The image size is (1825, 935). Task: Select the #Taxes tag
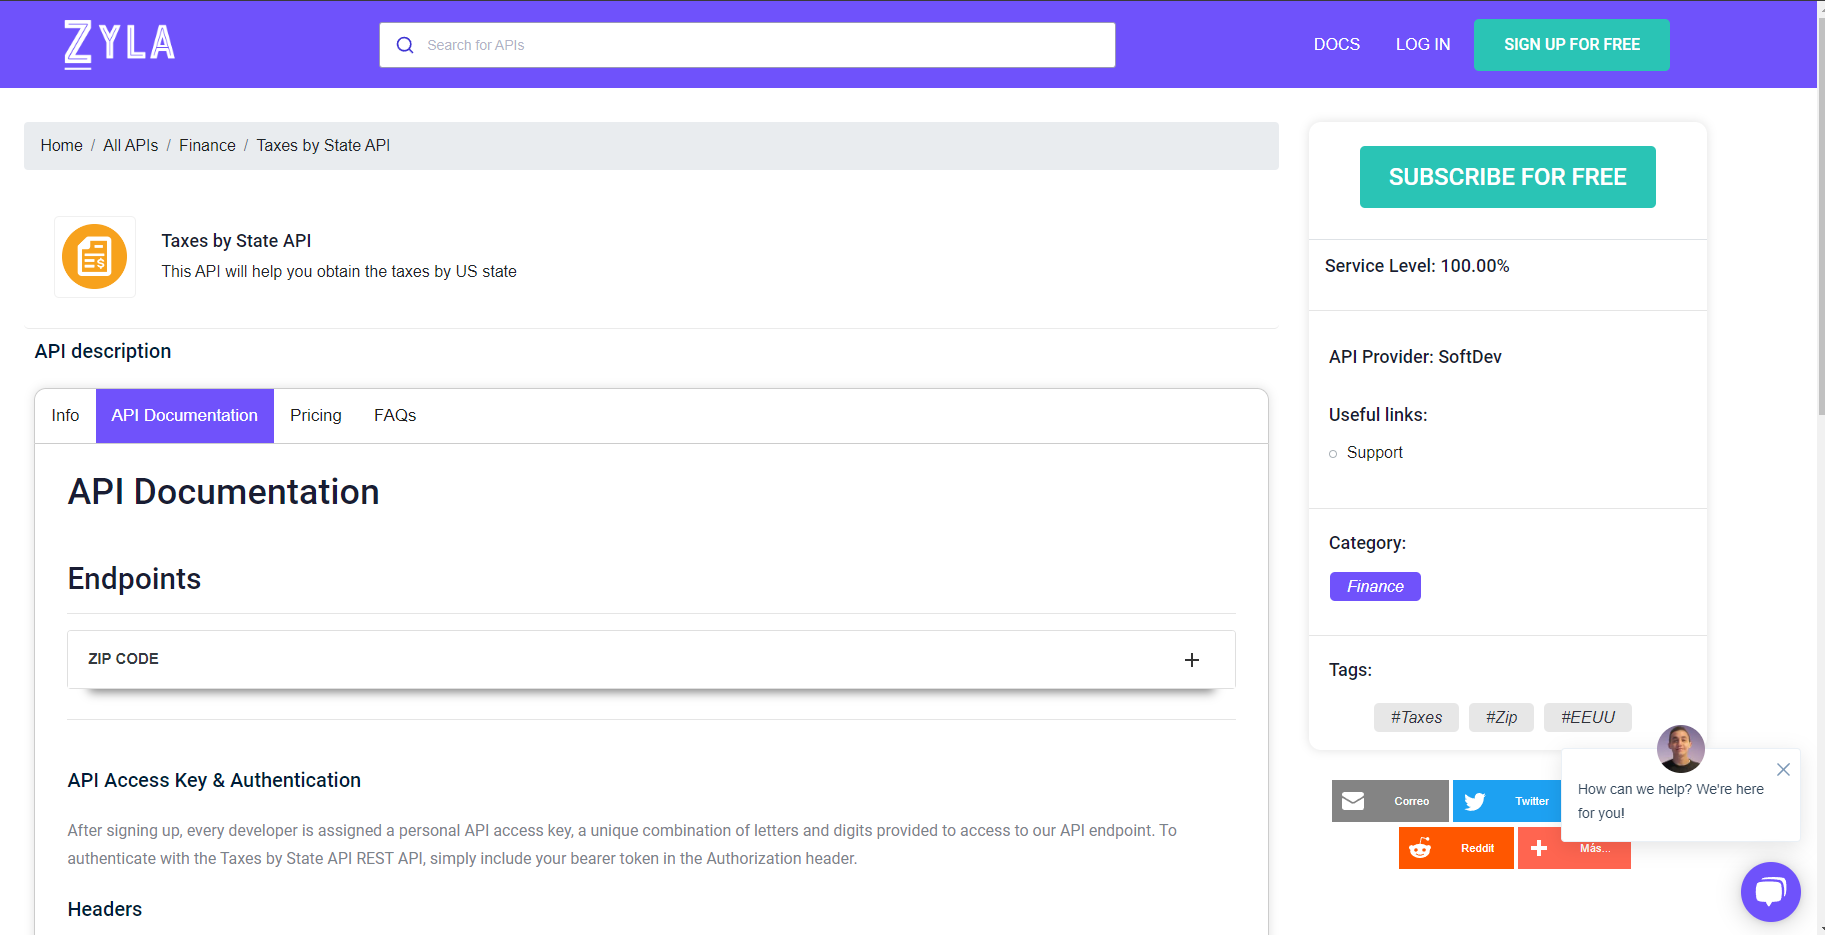[1415, 717]
